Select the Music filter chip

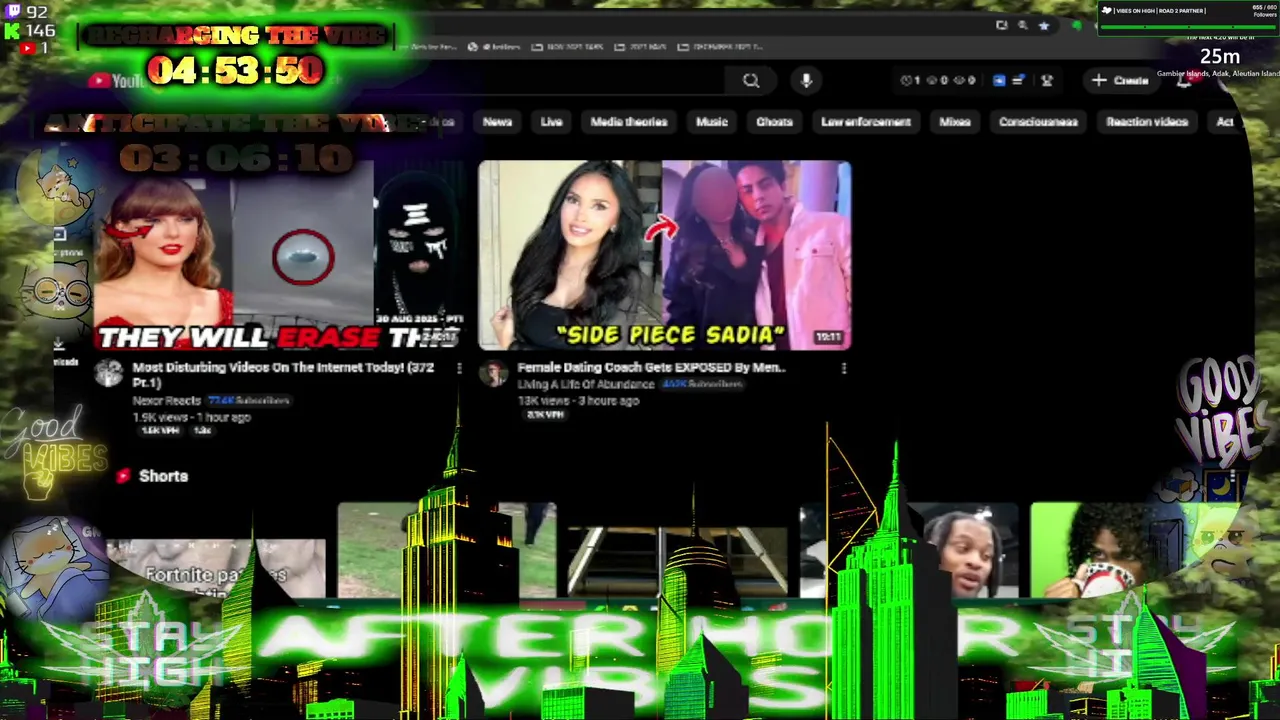(x=712, y=122)
